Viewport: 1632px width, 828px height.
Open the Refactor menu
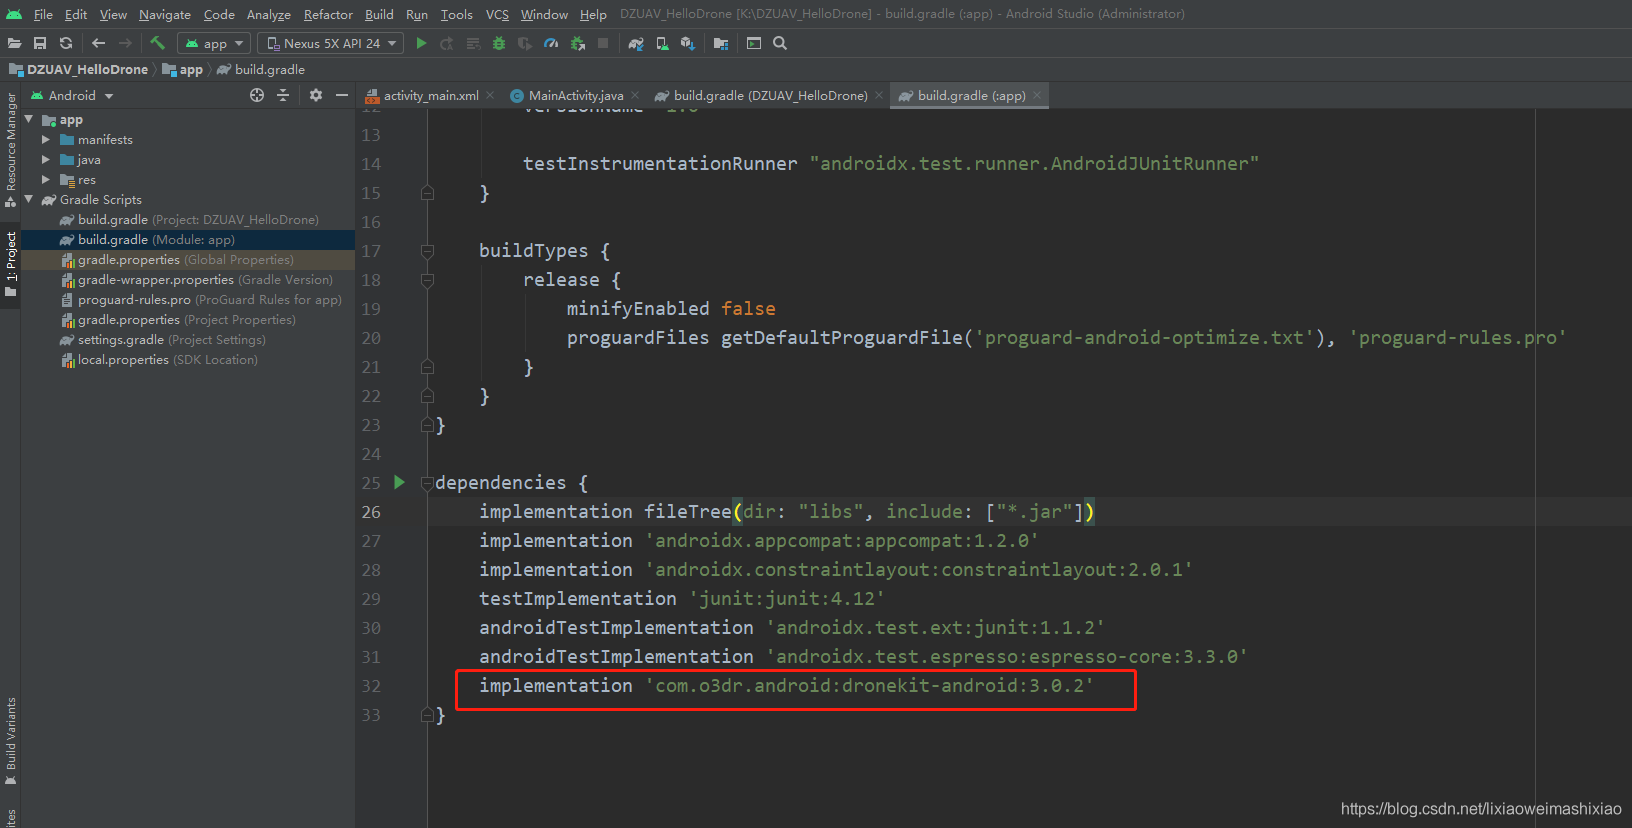tap(328, 14)
